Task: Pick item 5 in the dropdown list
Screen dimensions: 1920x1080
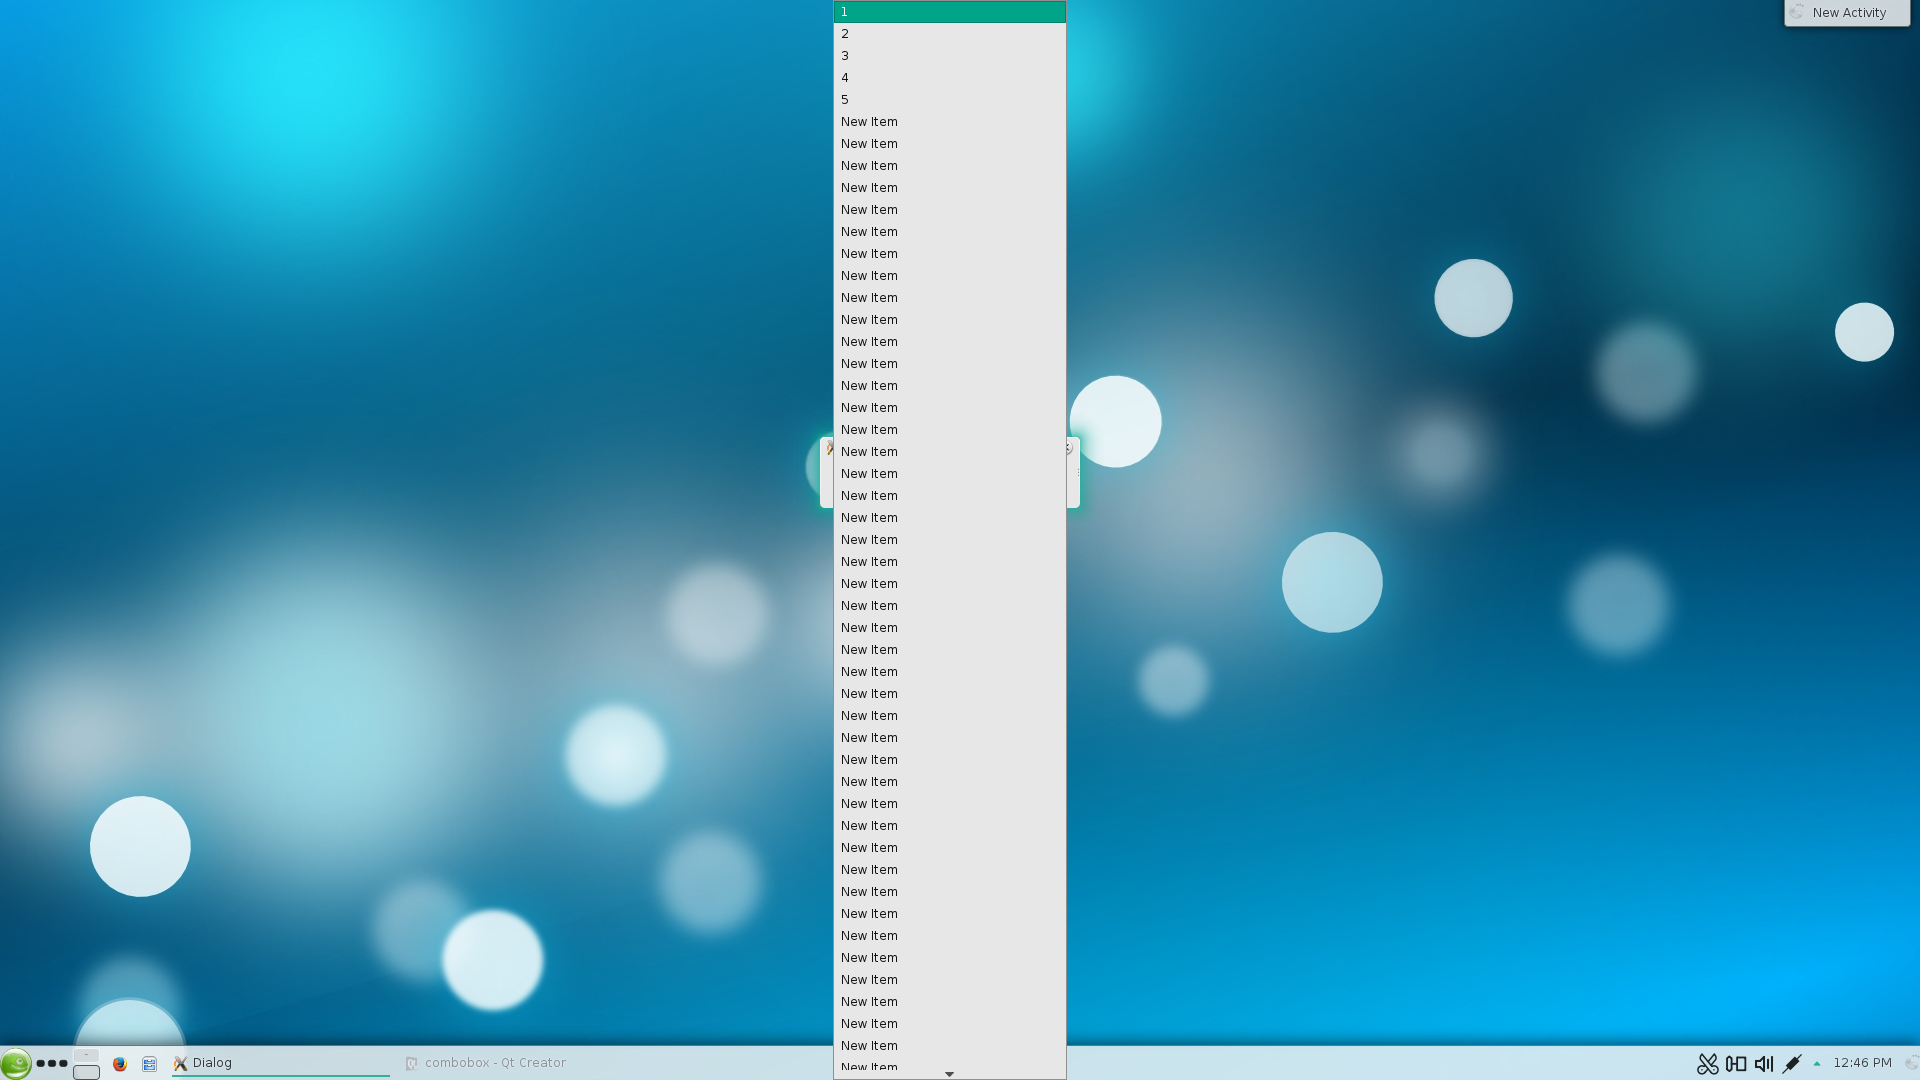Action: 949,100
